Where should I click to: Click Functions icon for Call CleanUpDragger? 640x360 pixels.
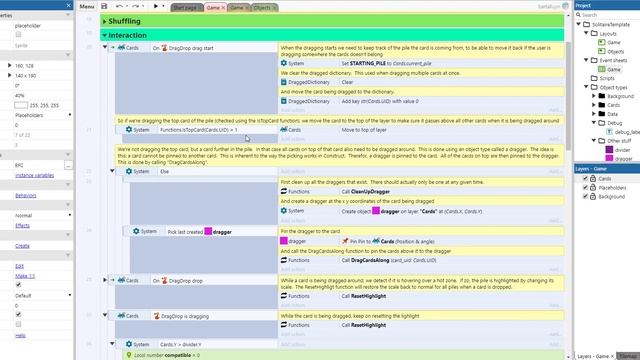284,191
